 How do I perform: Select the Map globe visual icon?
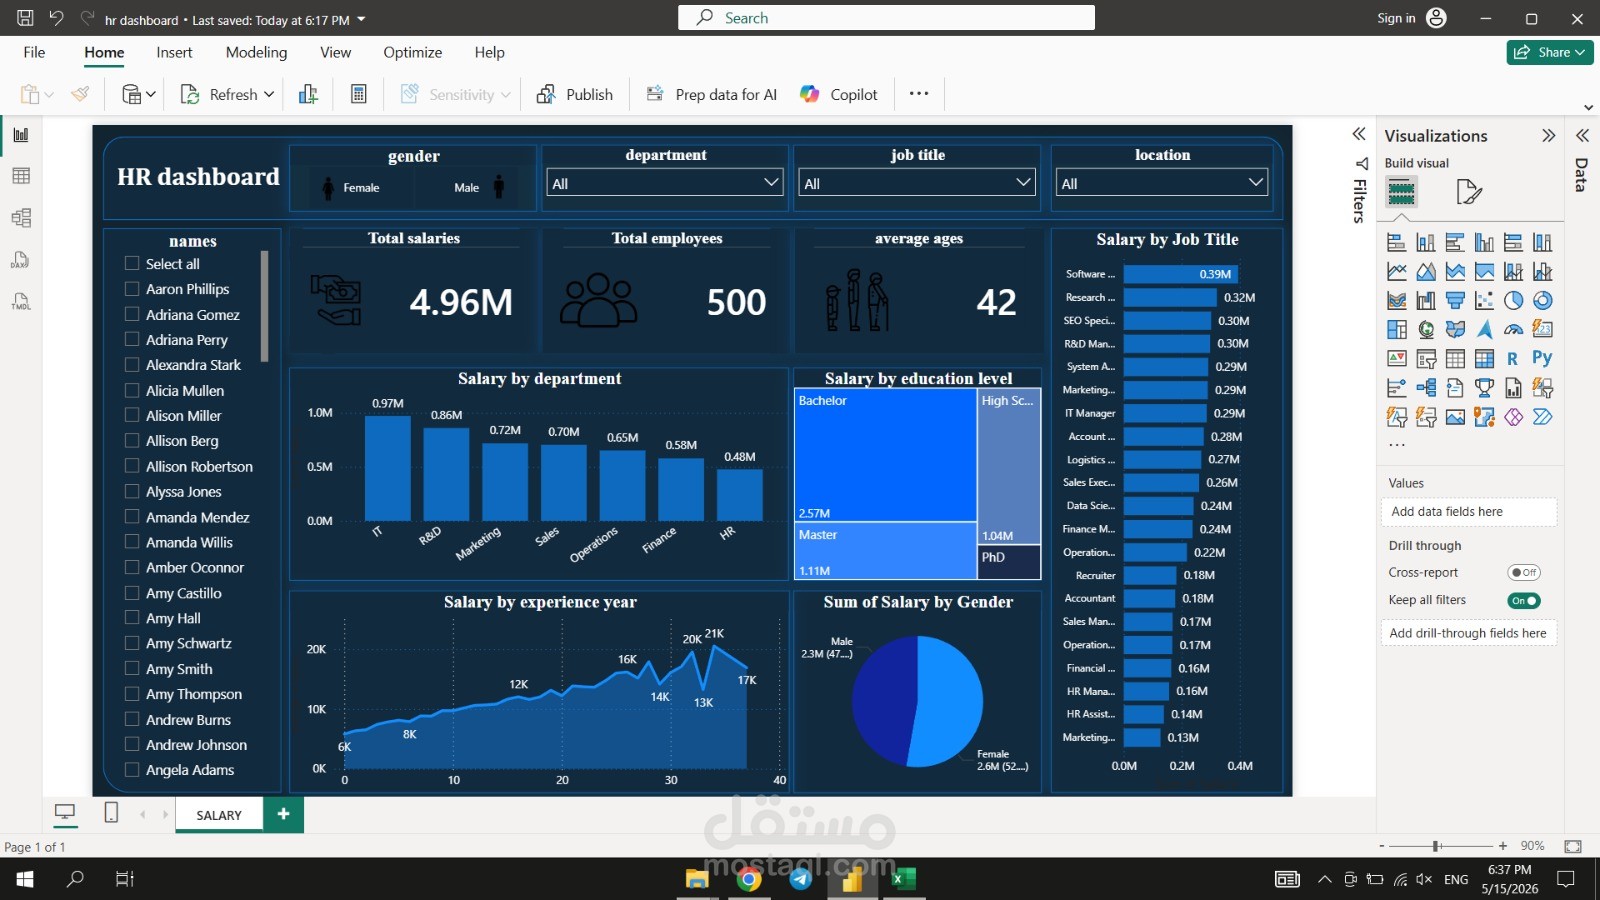(x=1426, y=329)
